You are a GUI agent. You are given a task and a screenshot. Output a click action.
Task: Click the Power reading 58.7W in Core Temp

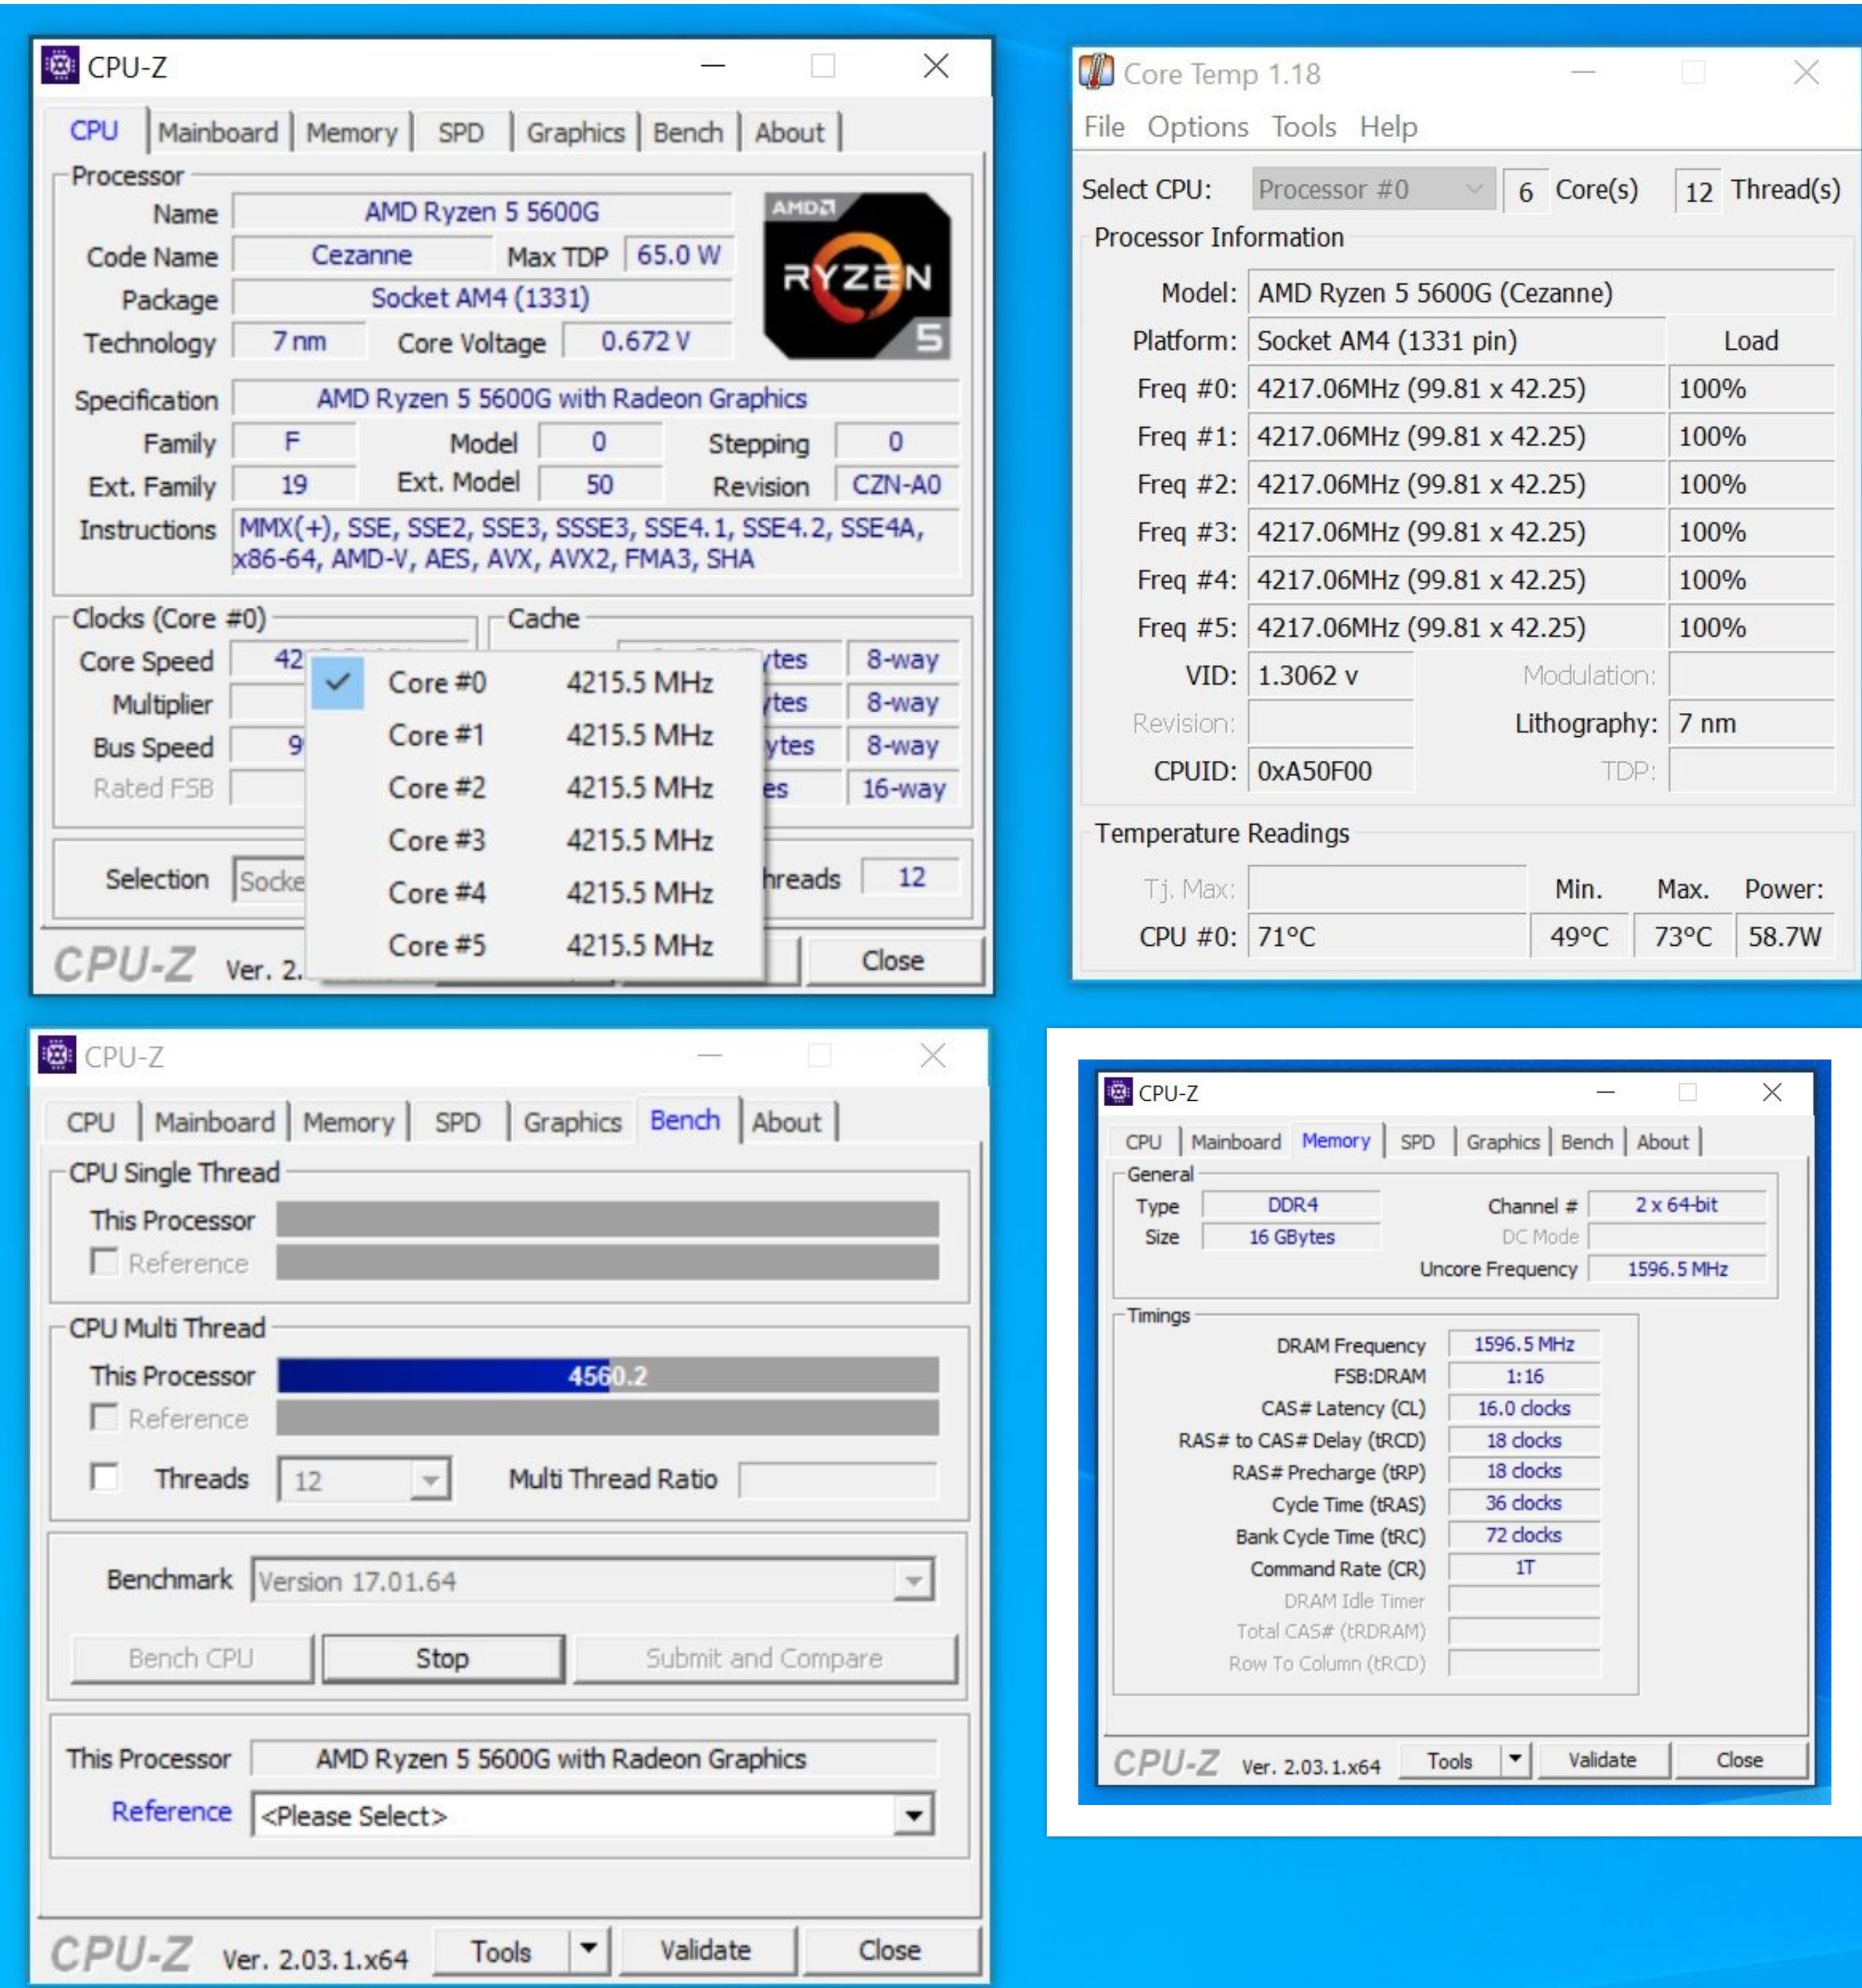pos(1784,936)
